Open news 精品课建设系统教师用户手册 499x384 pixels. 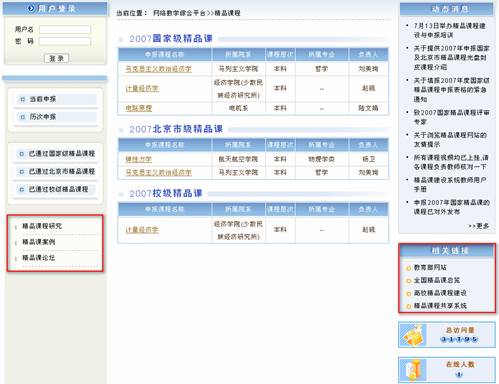tap(450, 184)
